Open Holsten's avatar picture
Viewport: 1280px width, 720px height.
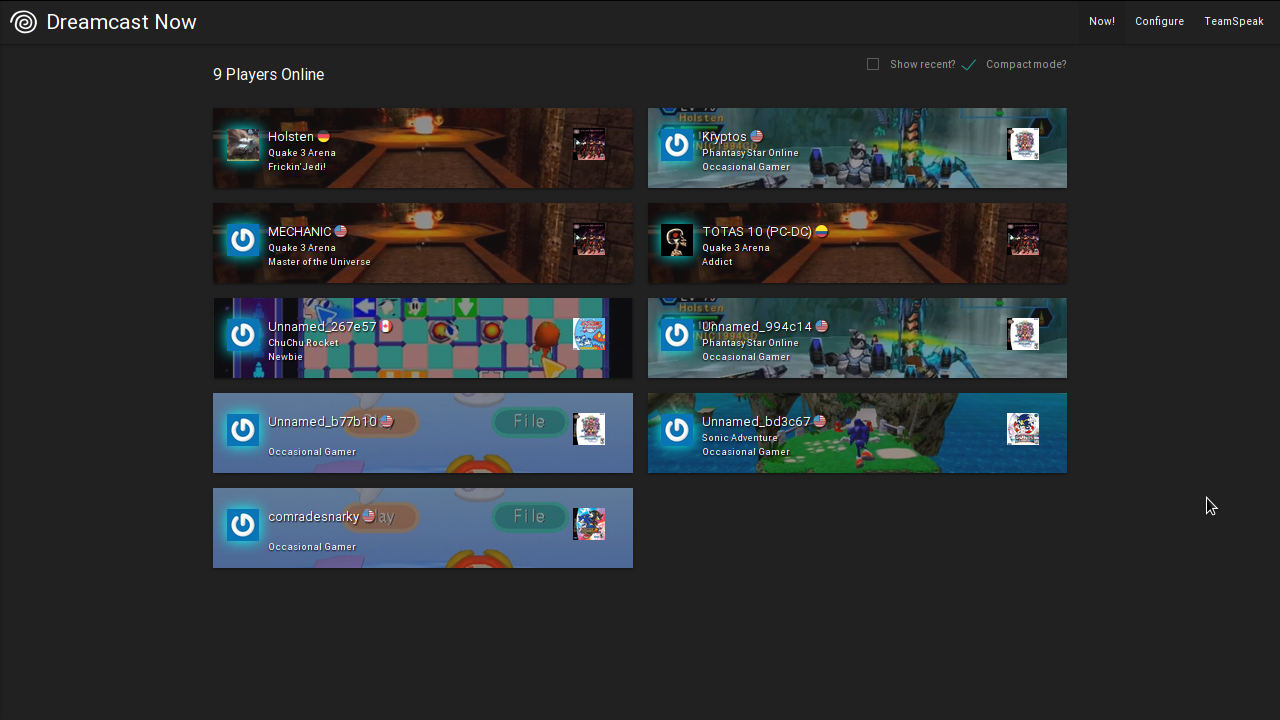point(243,145)
